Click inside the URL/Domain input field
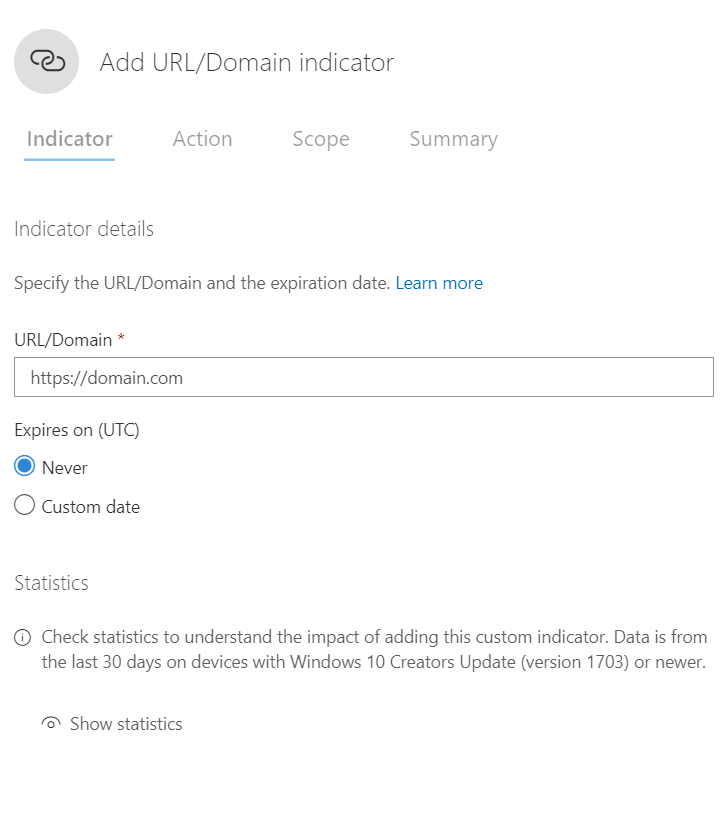The image size is (727, 824). [x=363, y=377]
